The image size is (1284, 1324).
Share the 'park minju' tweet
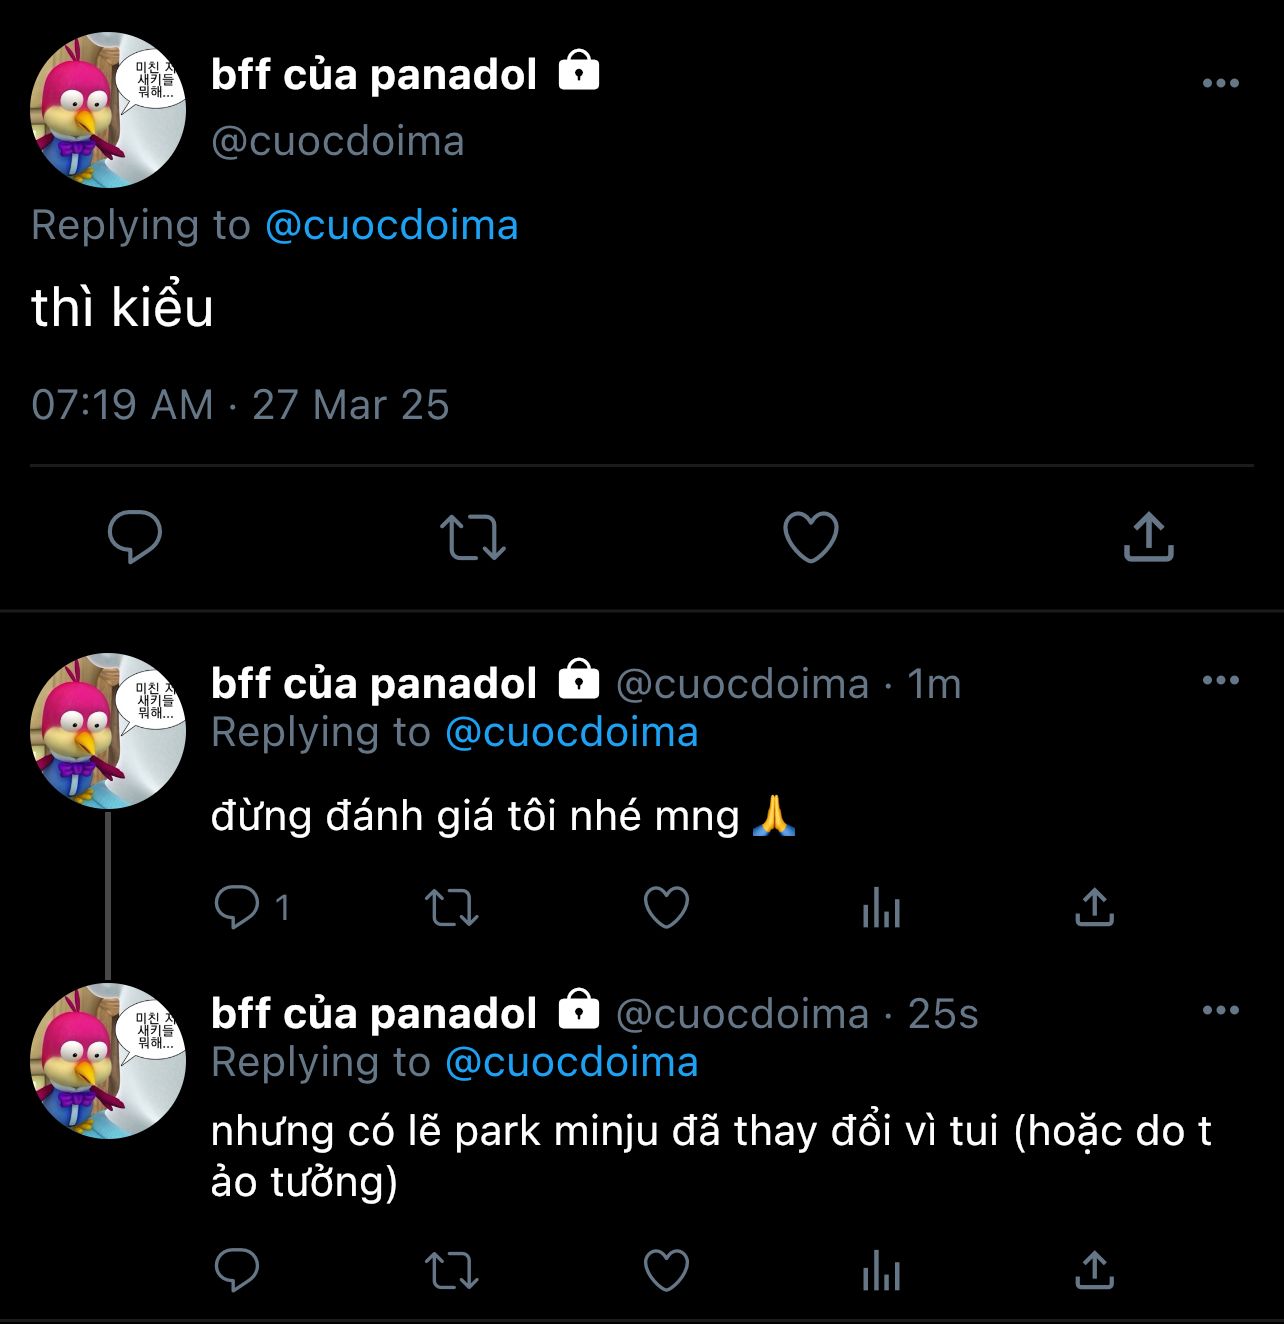click(x=1094, y=1271)
